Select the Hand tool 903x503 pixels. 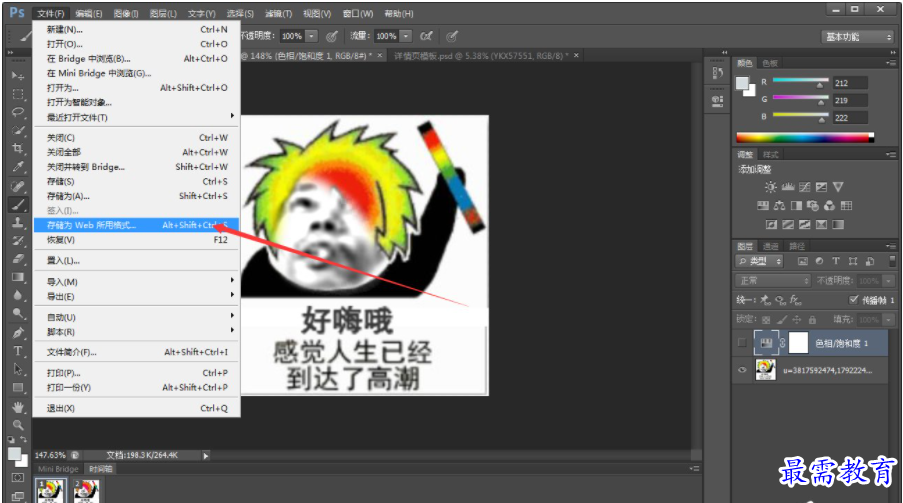tap(18, 407)
